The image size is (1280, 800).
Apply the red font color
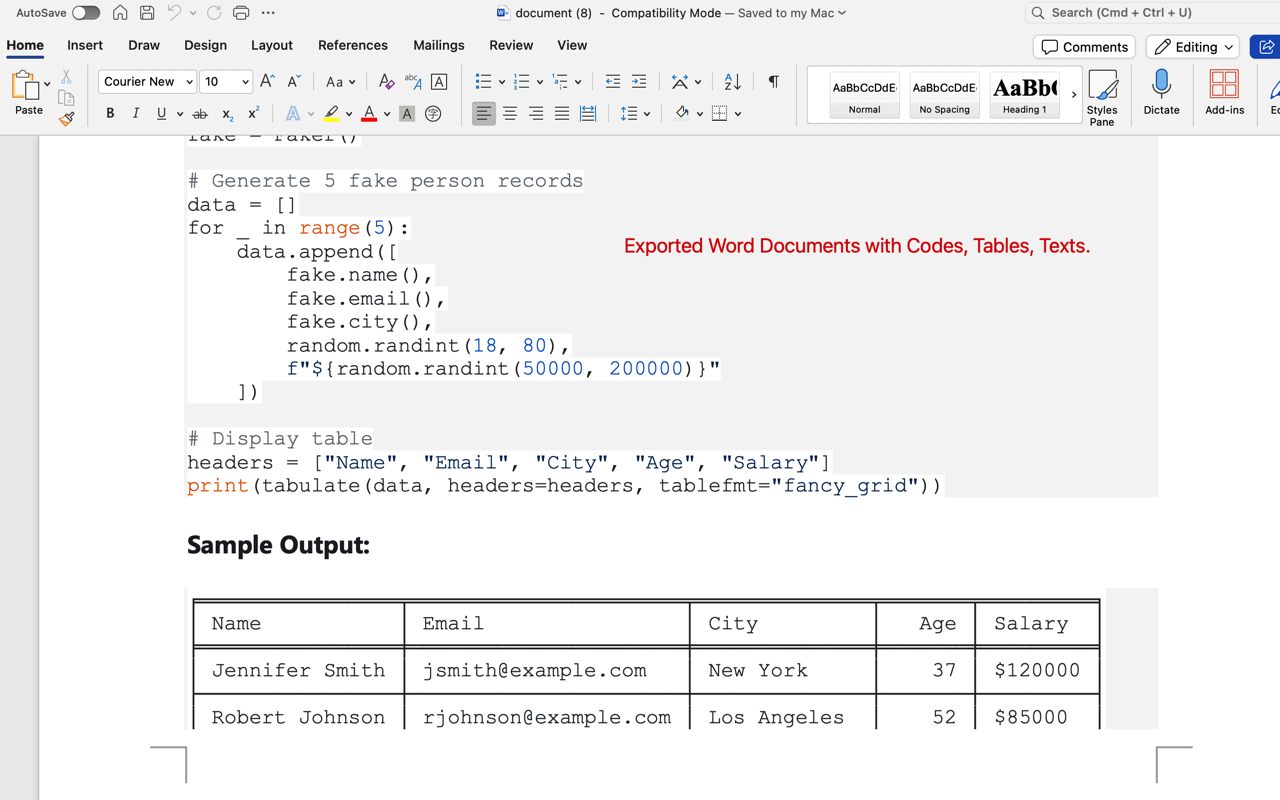[x=369, y=114]
